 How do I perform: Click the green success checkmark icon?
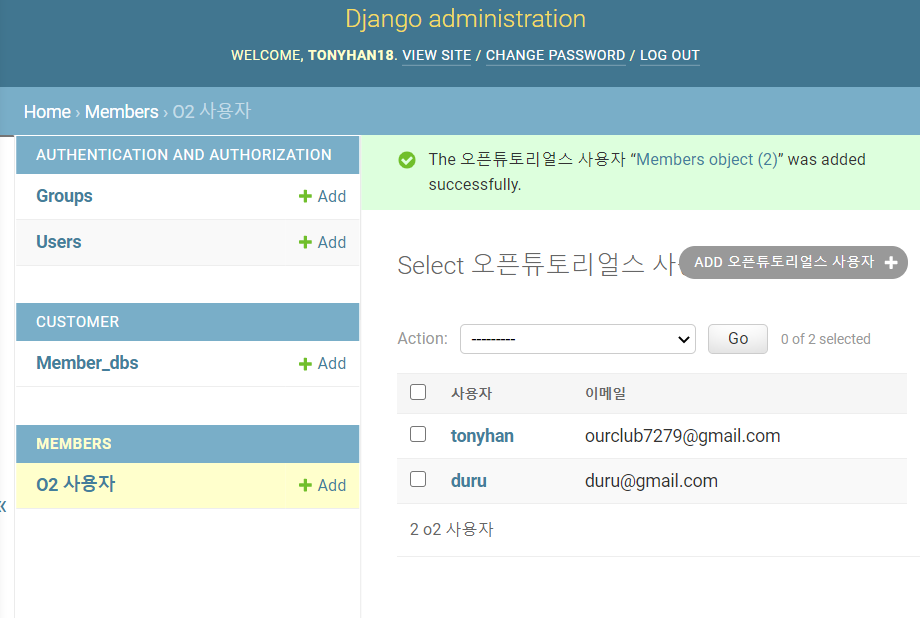pos(407,160)
